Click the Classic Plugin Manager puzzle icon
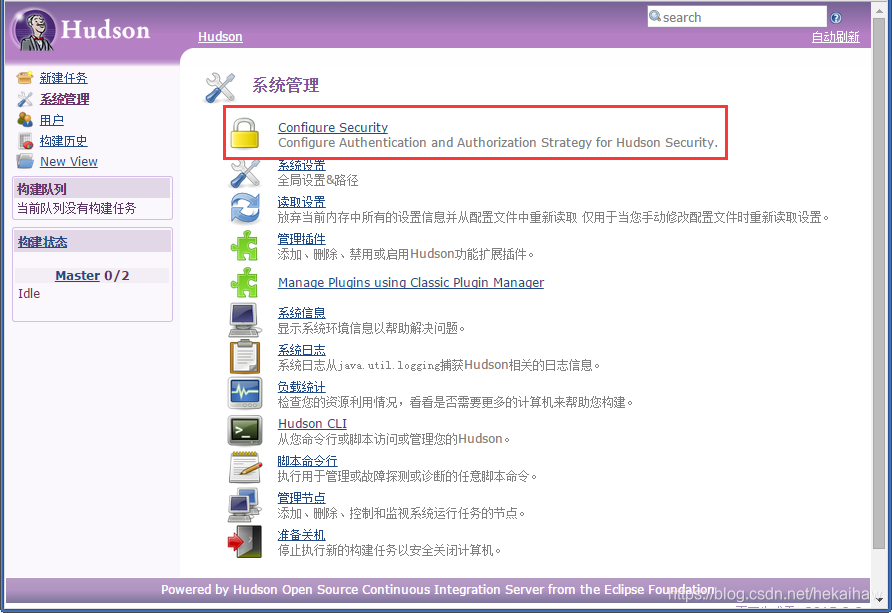The image size is (892, 613). (245, 283)
